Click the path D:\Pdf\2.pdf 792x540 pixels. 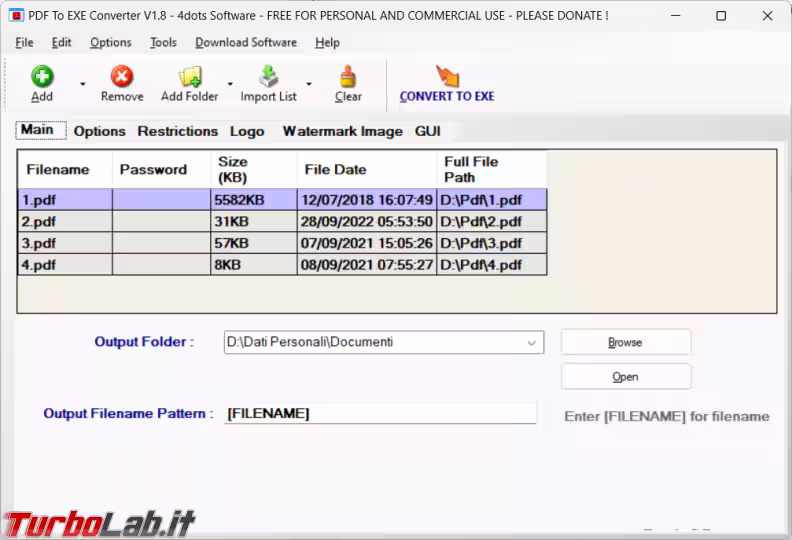(x=491, y=222)
